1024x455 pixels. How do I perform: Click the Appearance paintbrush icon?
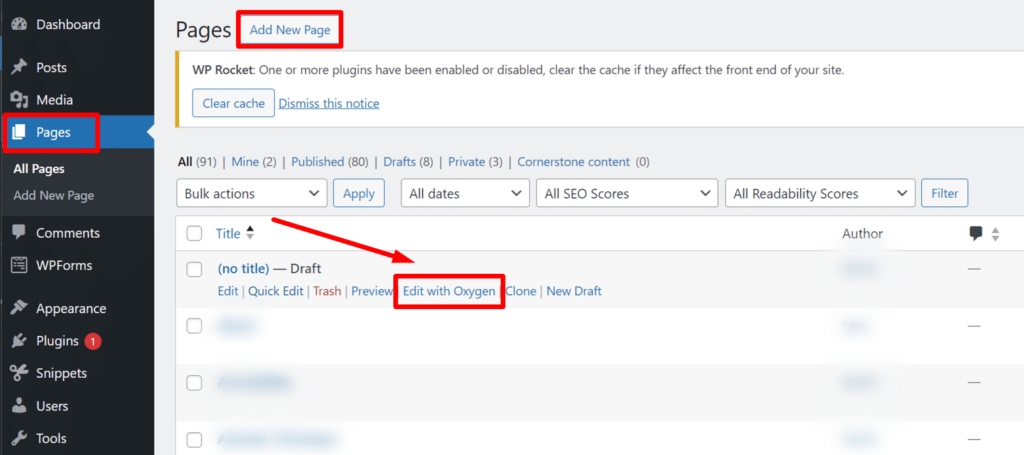click(x=18, y=309)
